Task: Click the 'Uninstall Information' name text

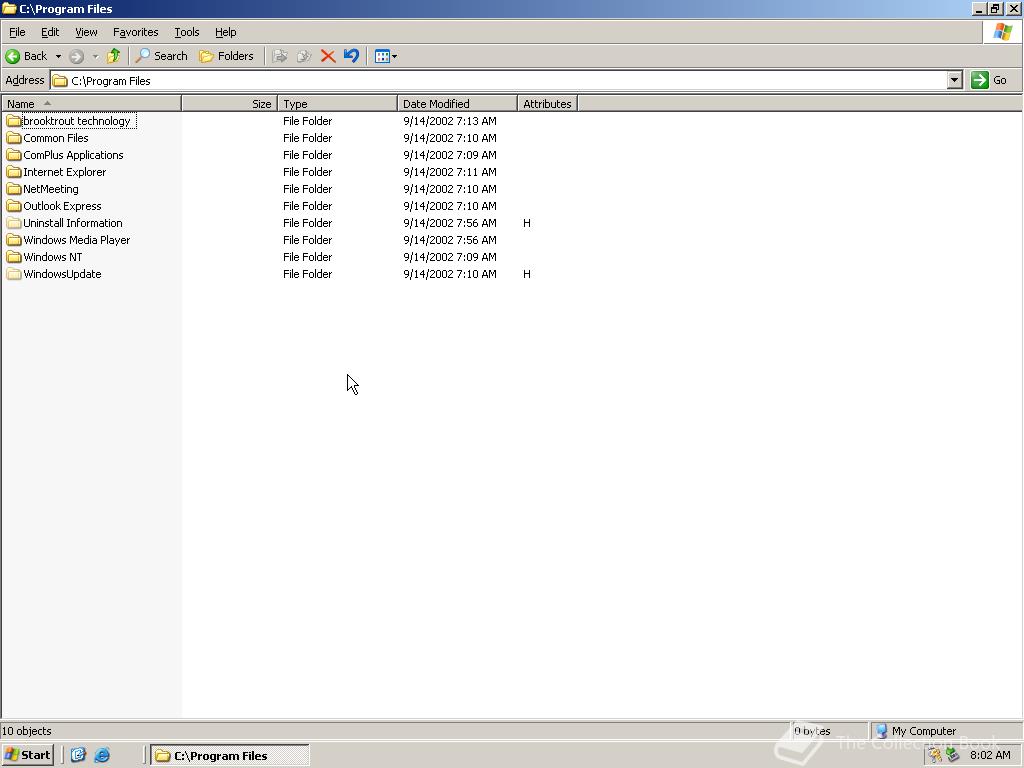Action: (72, 223)
